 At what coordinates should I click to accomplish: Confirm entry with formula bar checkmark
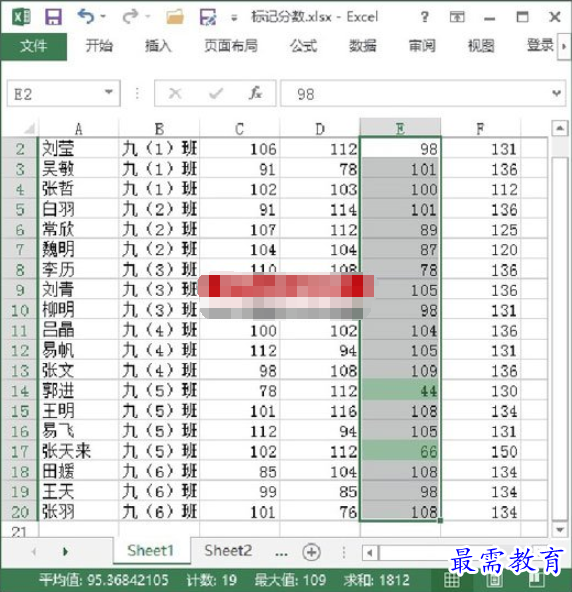pos(216,93)
